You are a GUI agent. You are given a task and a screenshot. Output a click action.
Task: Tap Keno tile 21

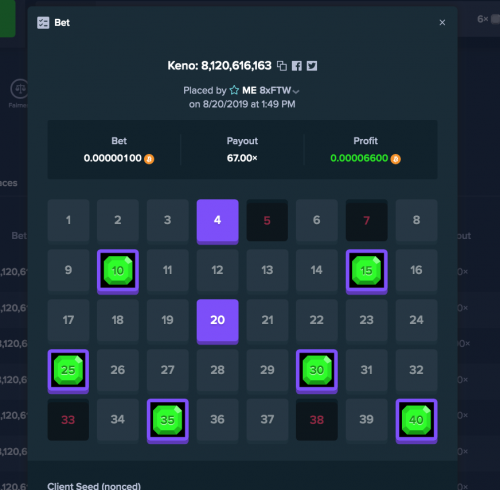coord(267,320)
